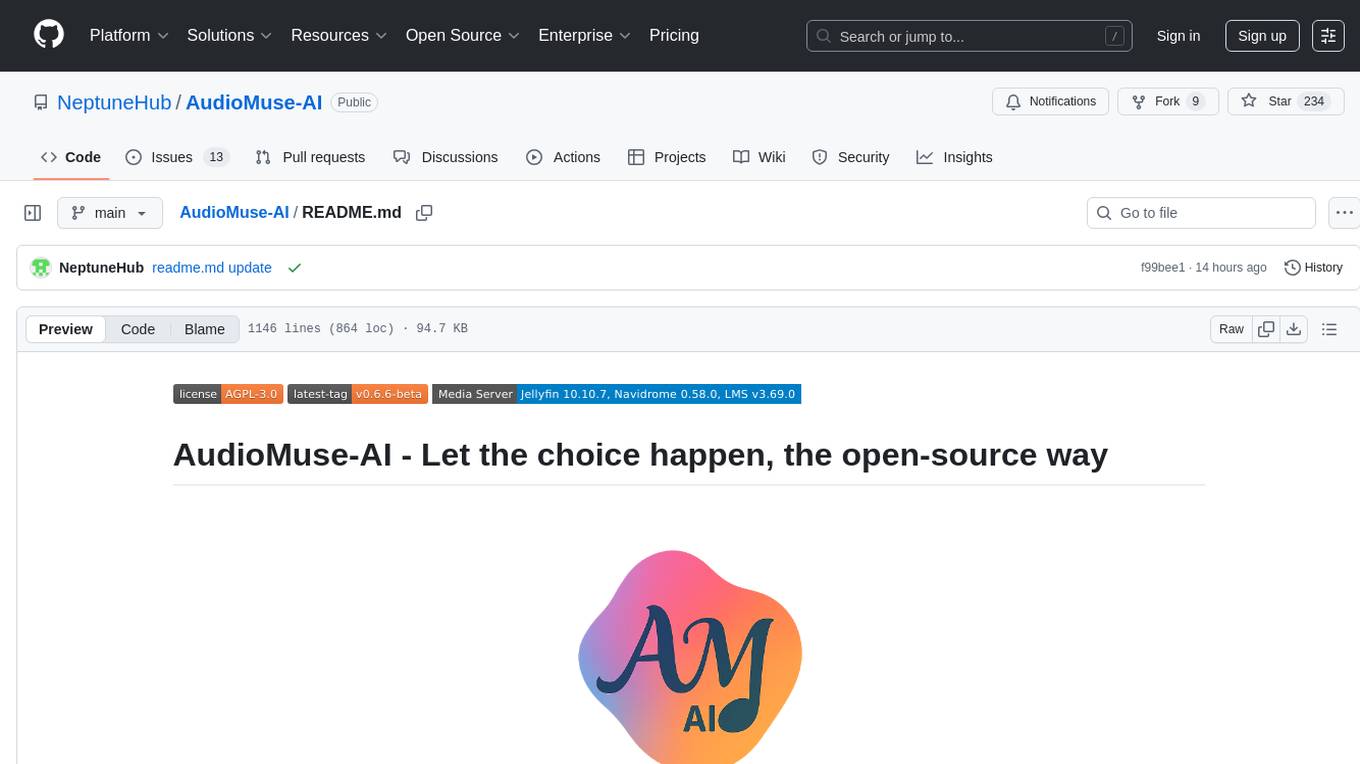Click the AudioMuse-AI README heading

point(640,455)
